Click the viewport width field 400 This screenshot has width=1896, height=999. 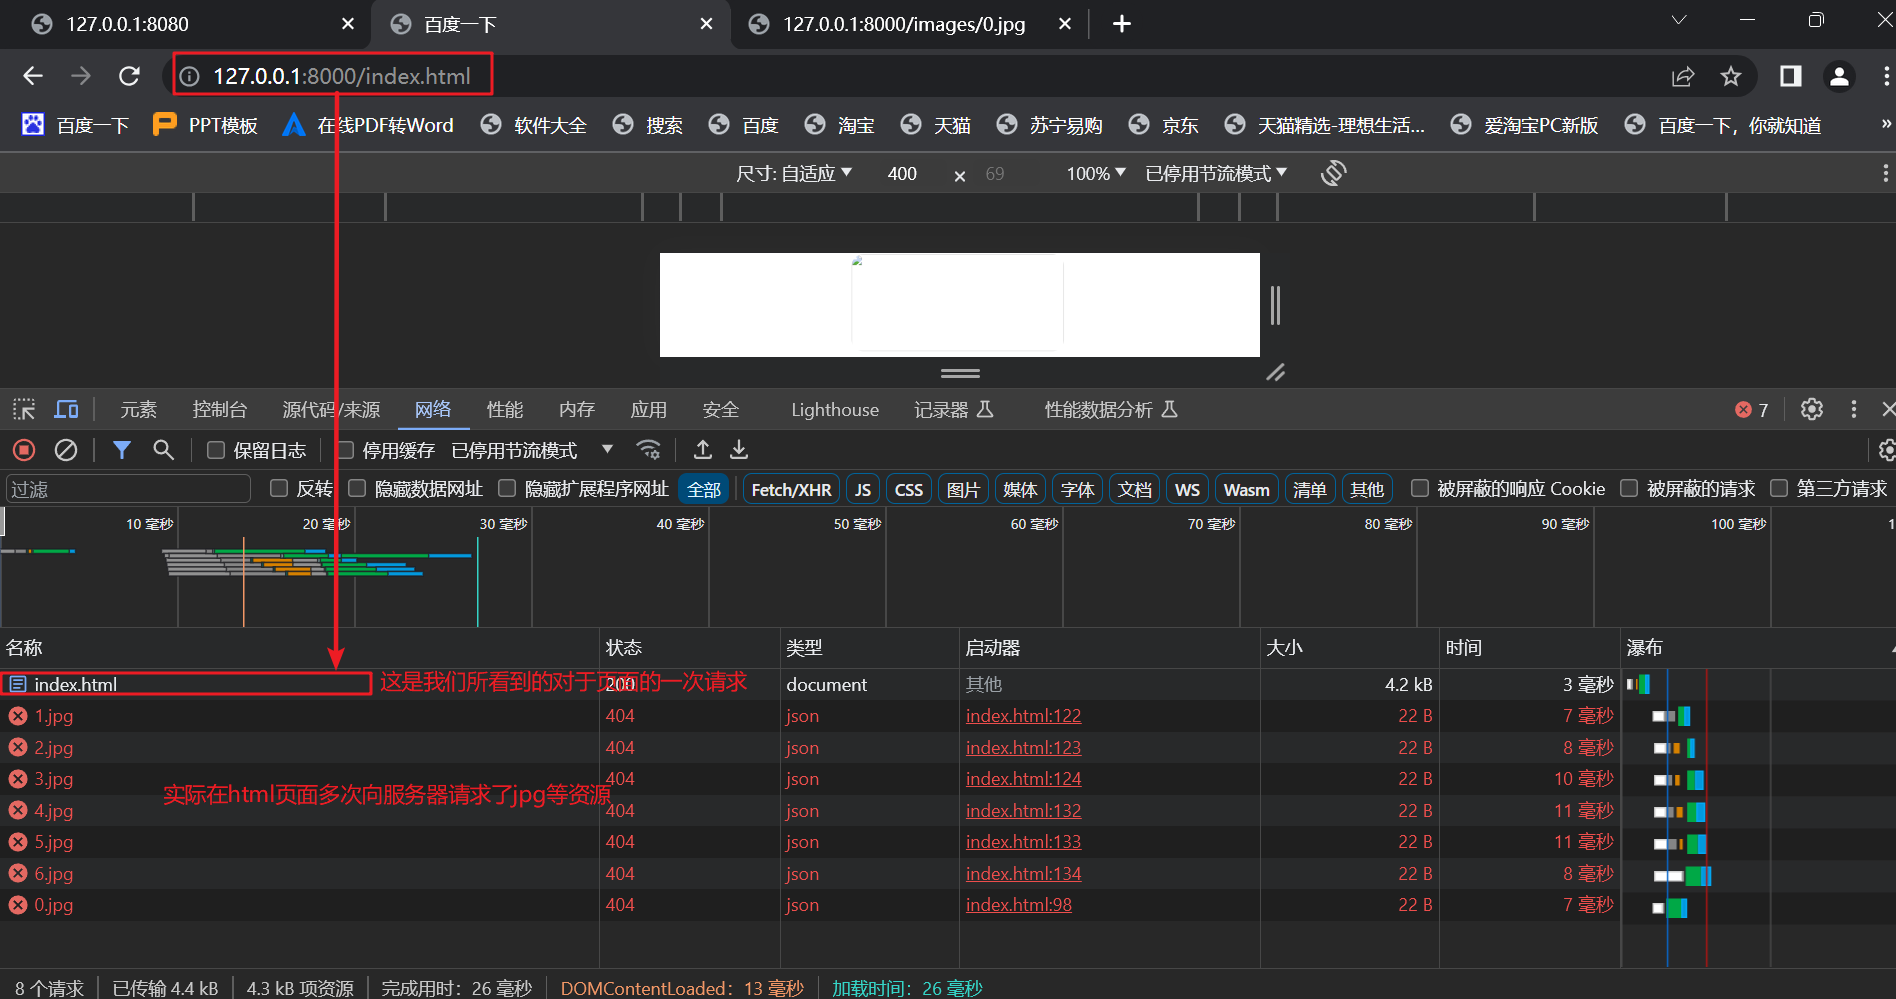click(902, 174)
